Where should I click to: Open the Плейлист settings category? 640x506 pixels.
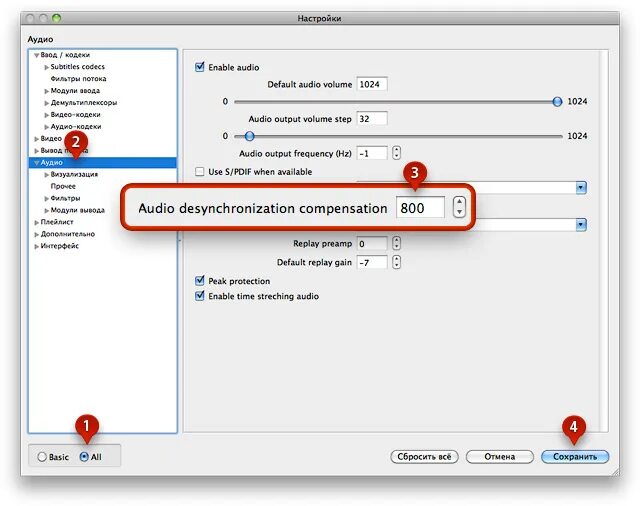pos(57,222)
